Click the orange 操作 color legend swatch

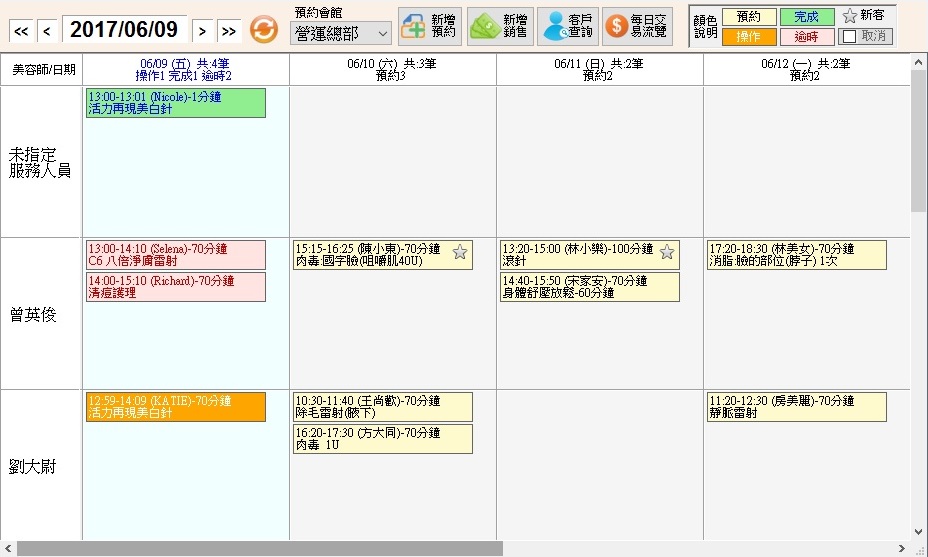[748, 37]
